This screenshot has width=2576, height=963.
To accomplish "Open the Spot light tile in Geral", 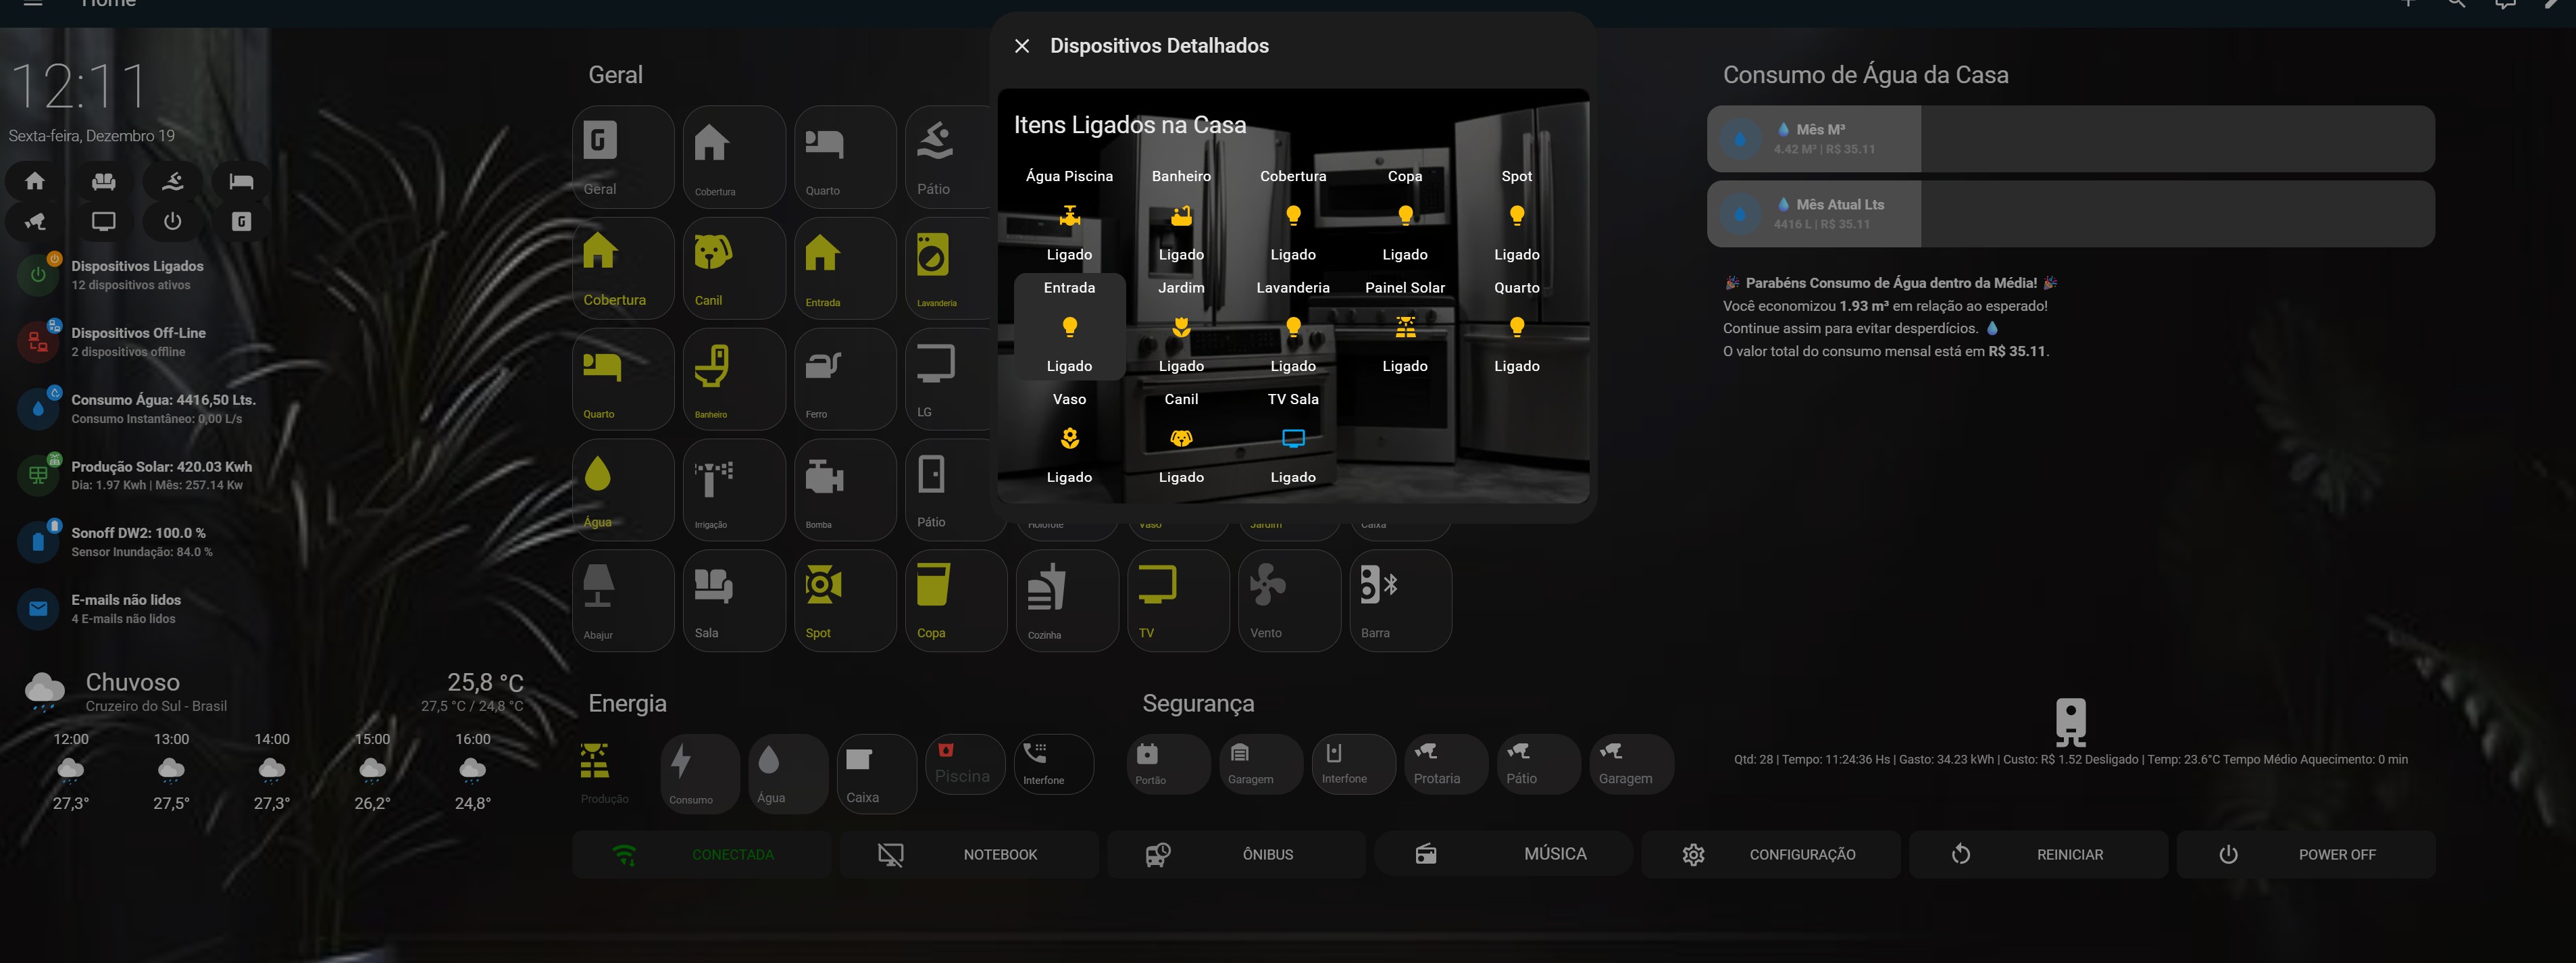I will 844,600.
